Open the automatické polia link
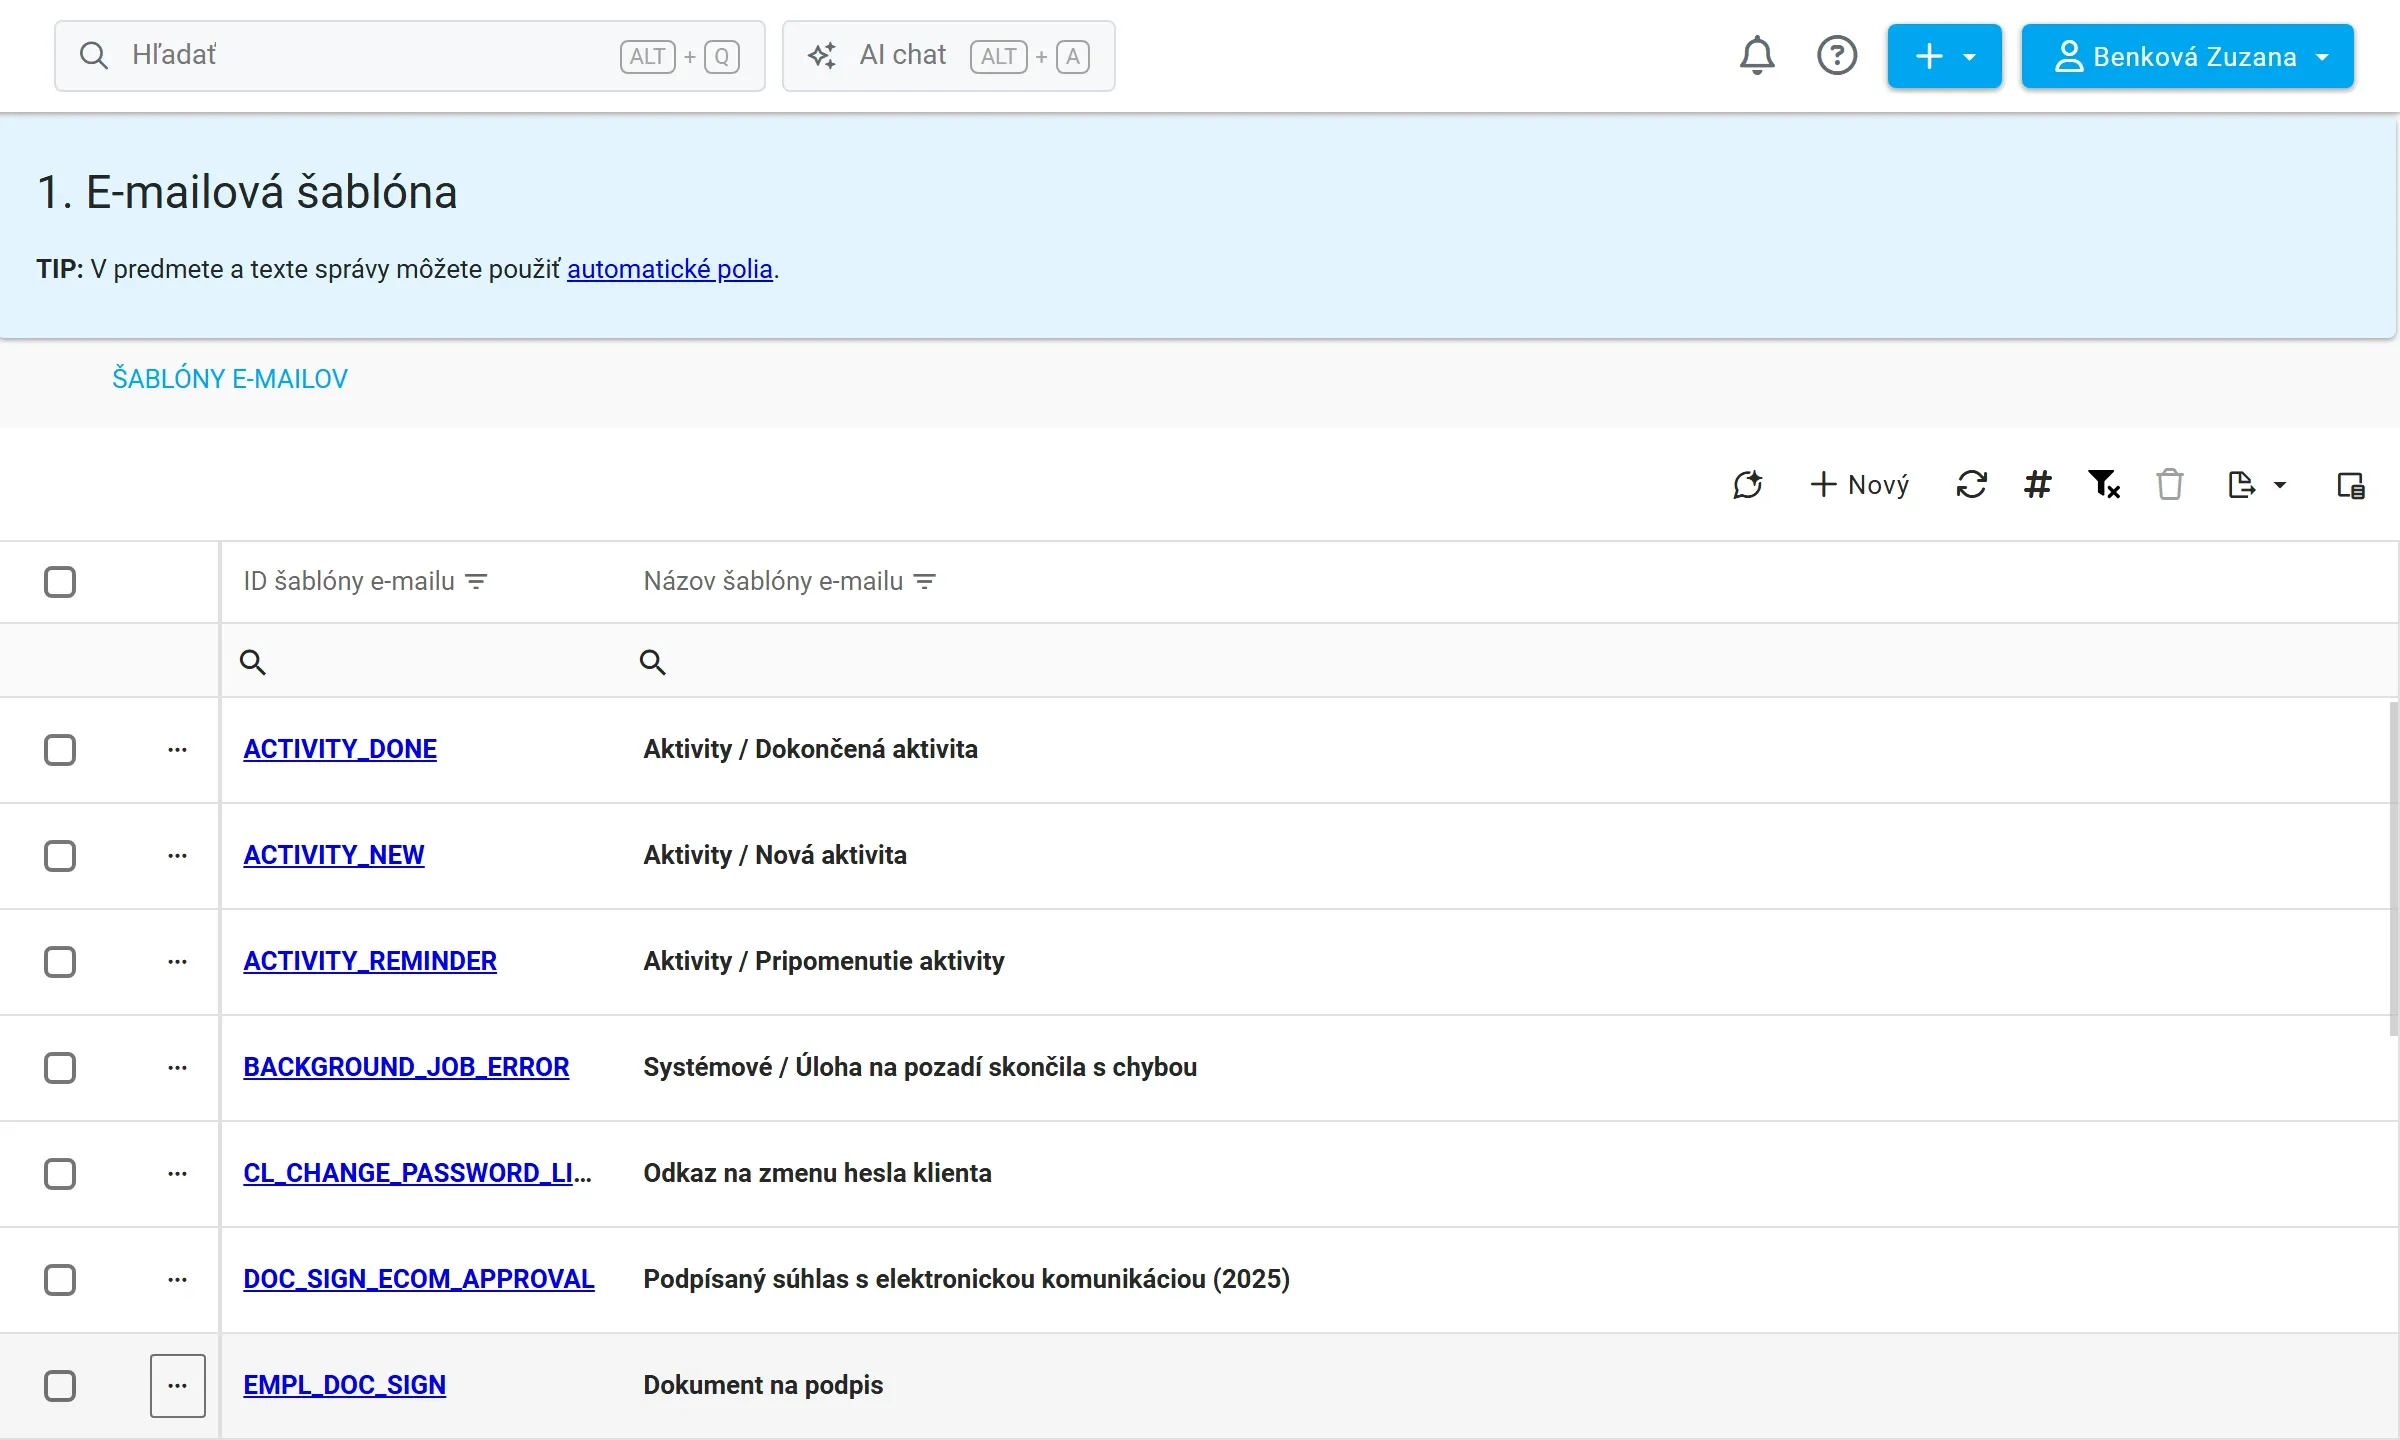This screenshot has width=2400, height=1440. pos(670,269)
